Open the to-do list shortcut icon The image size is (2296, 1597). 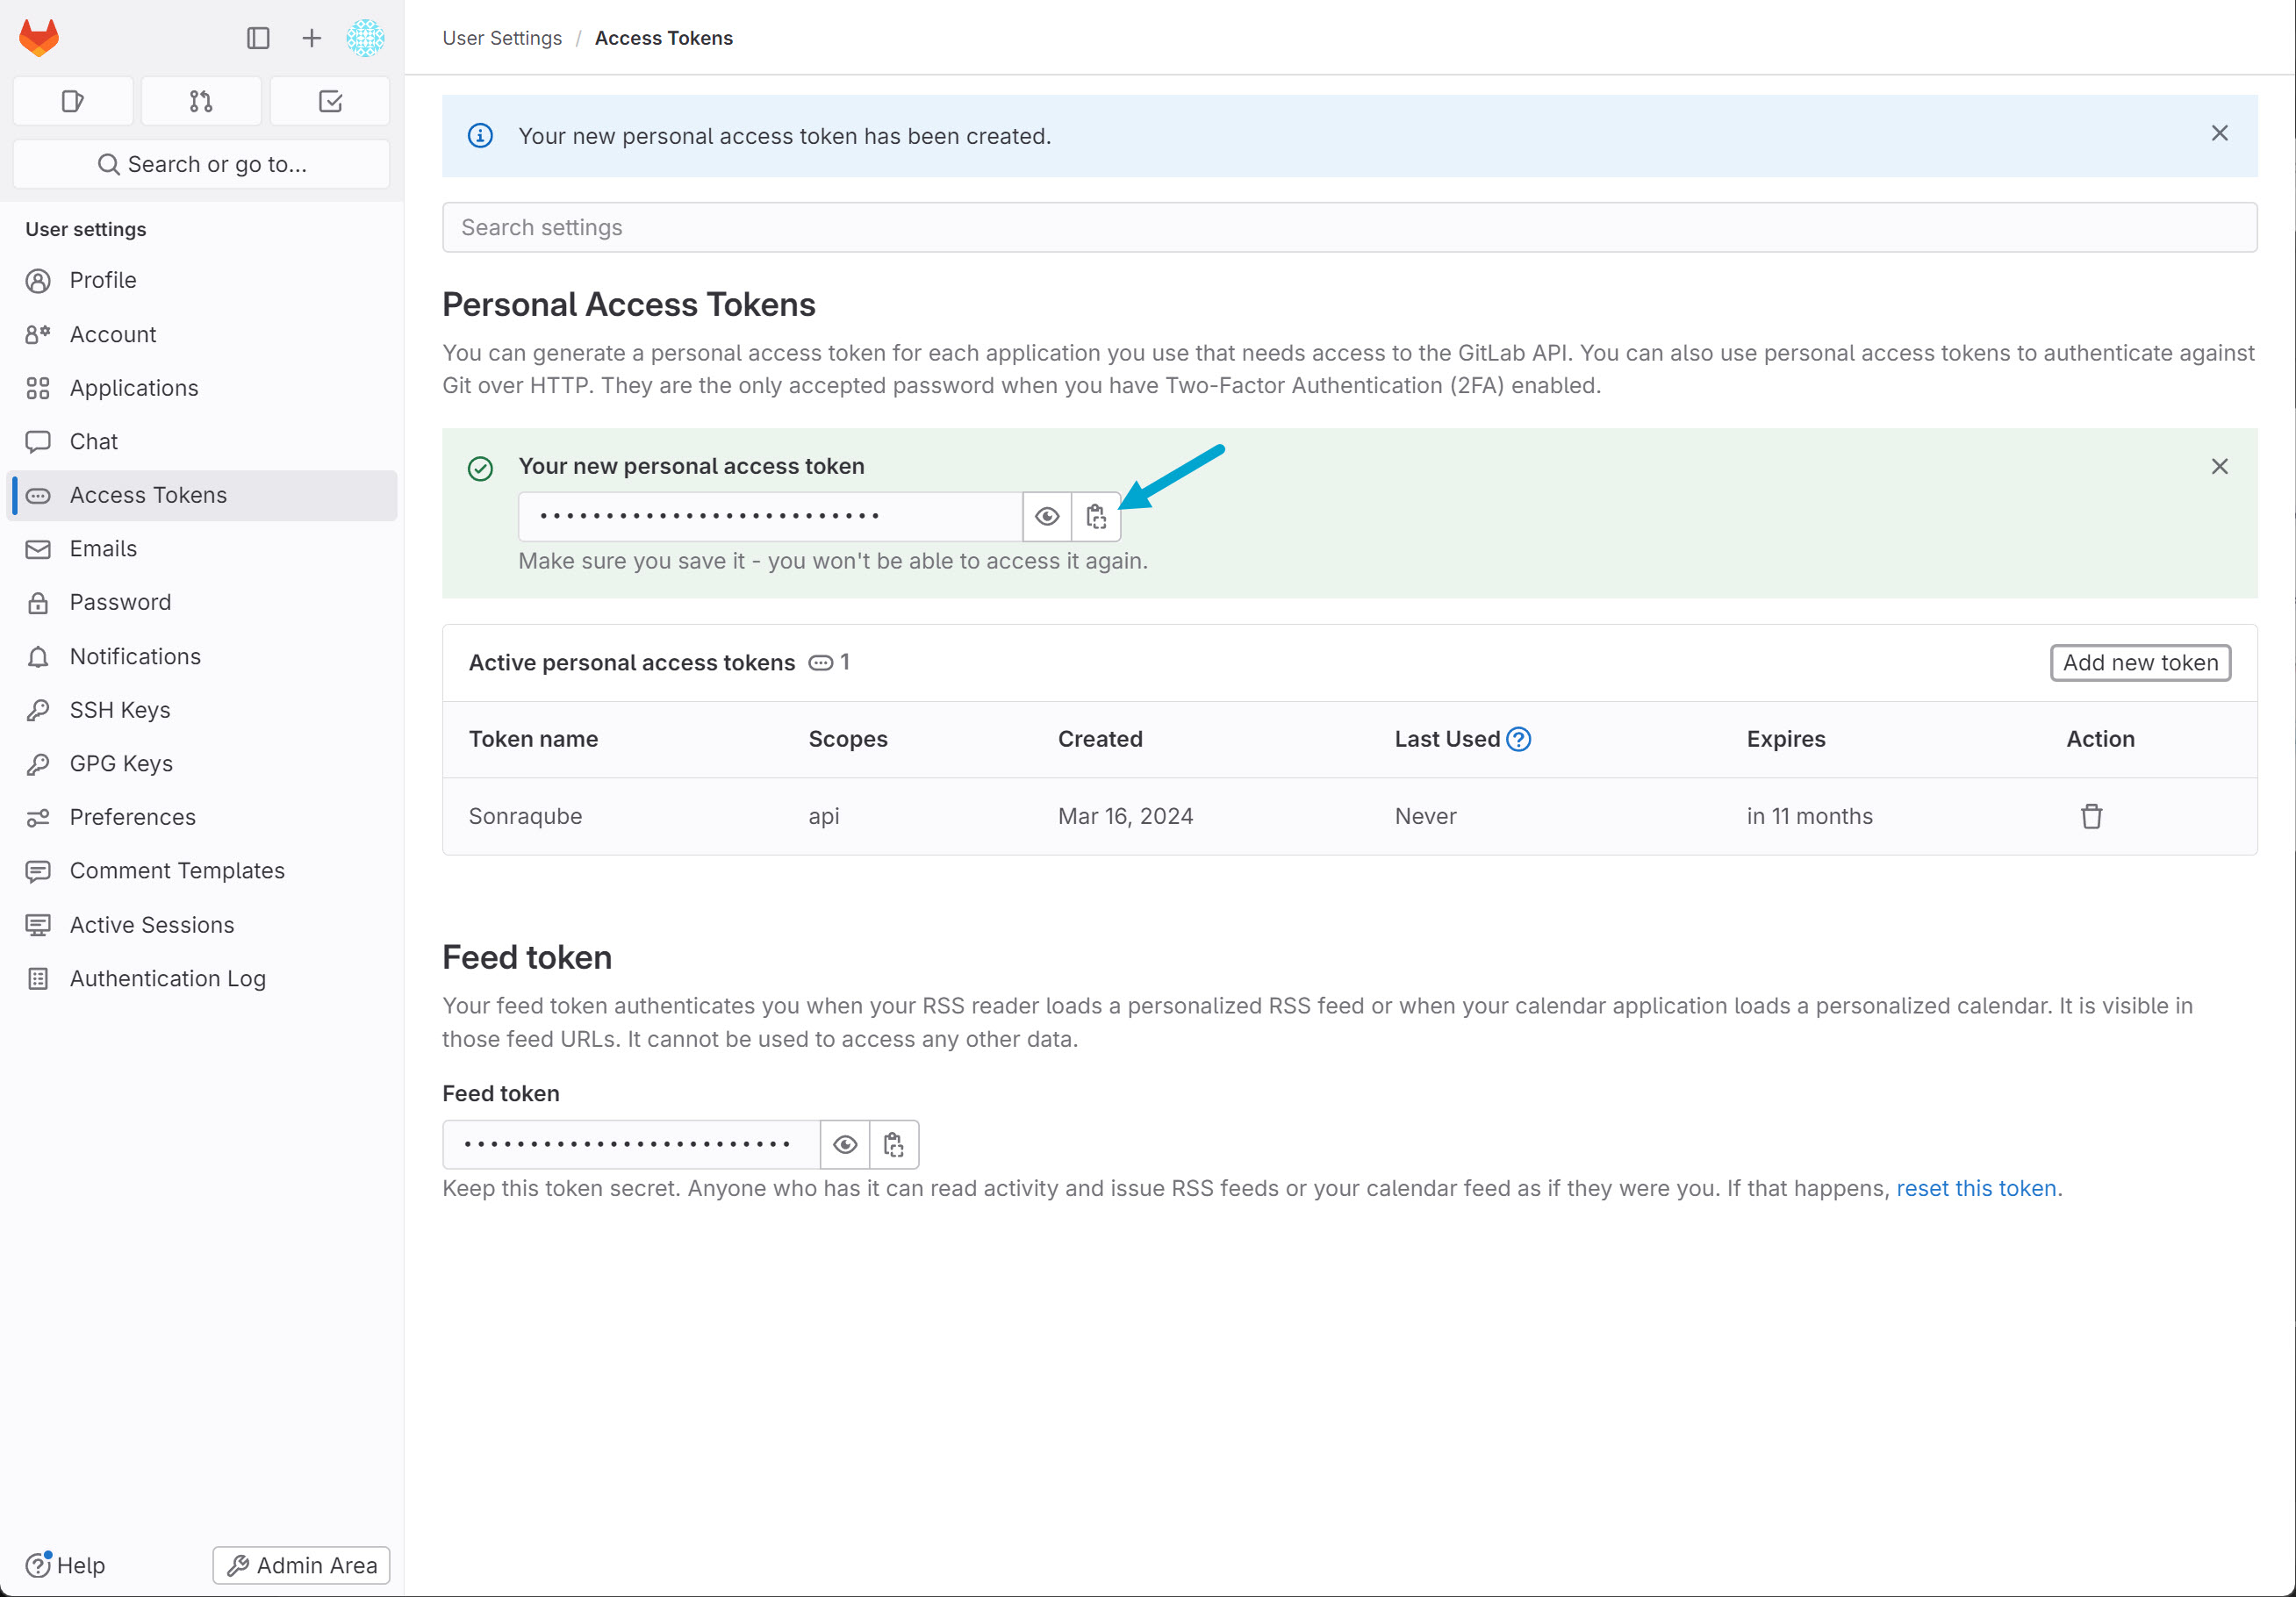click(x=330, y=101)
